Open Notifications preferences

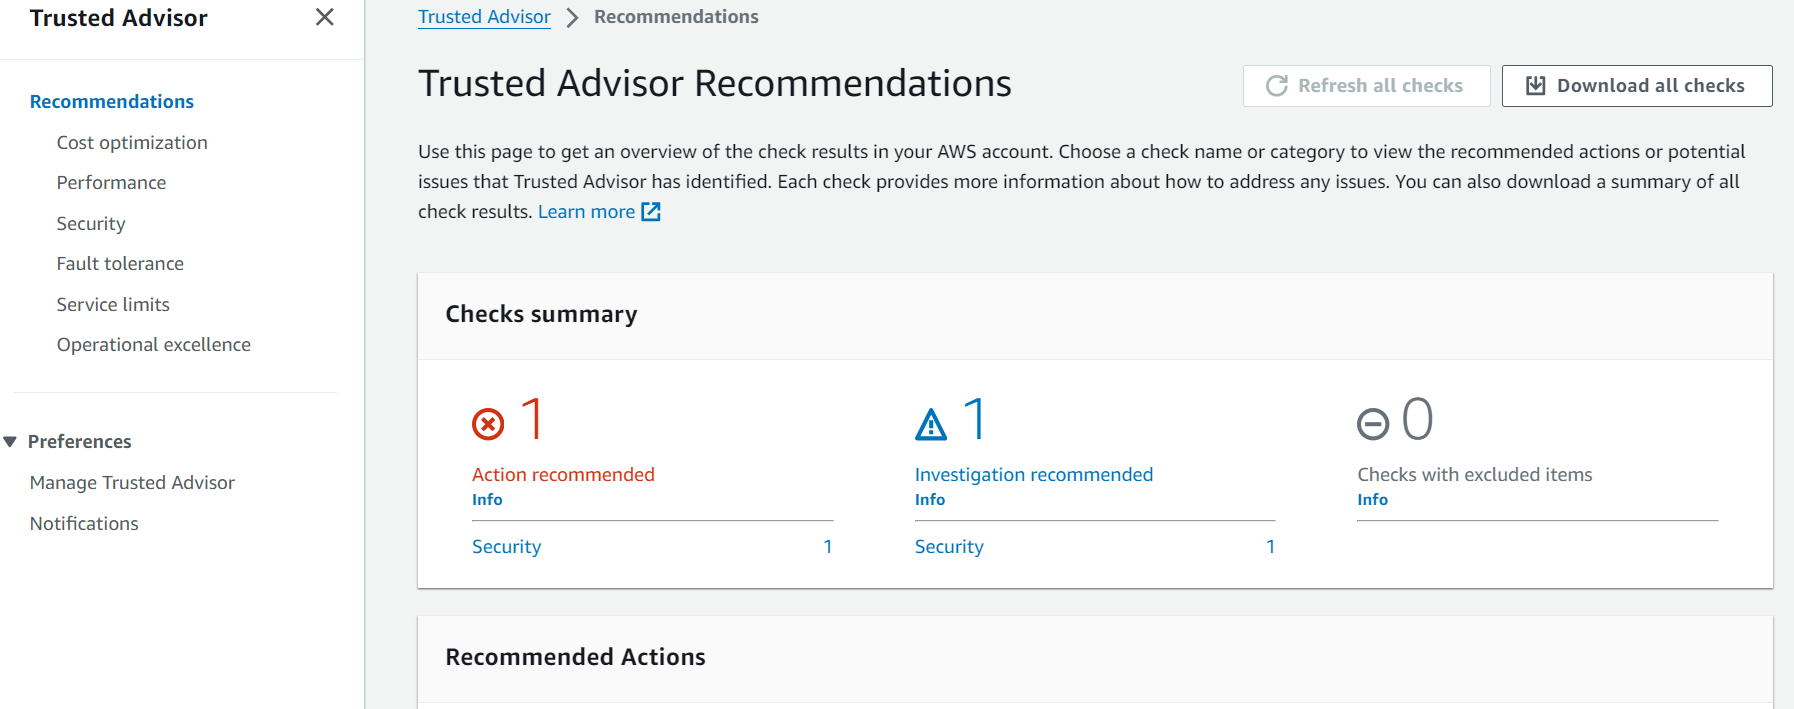[84, 524]
